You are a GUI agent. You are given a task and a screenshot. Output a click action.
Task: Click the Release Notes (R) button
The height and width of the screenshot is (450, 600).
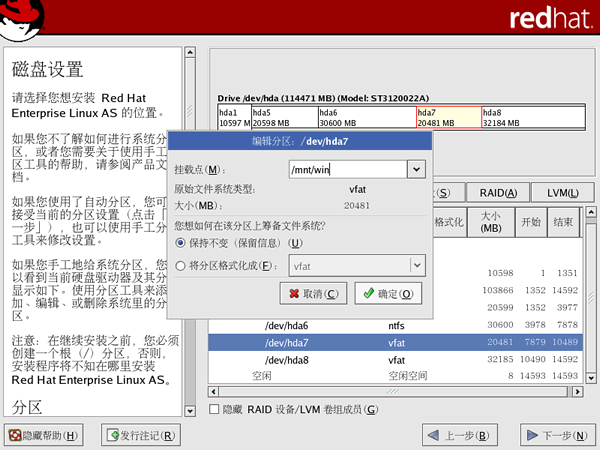141,435
